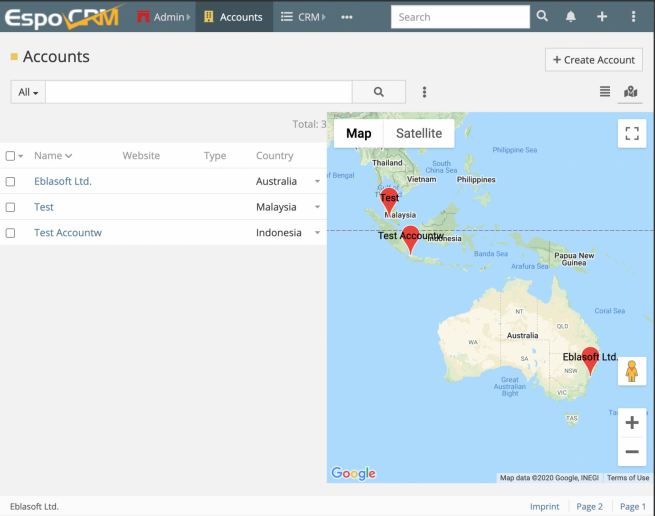This screenshot has height=516, width=655.
Task: Open the Accounts tab in navbar
Action: click(x=232, y=17)
